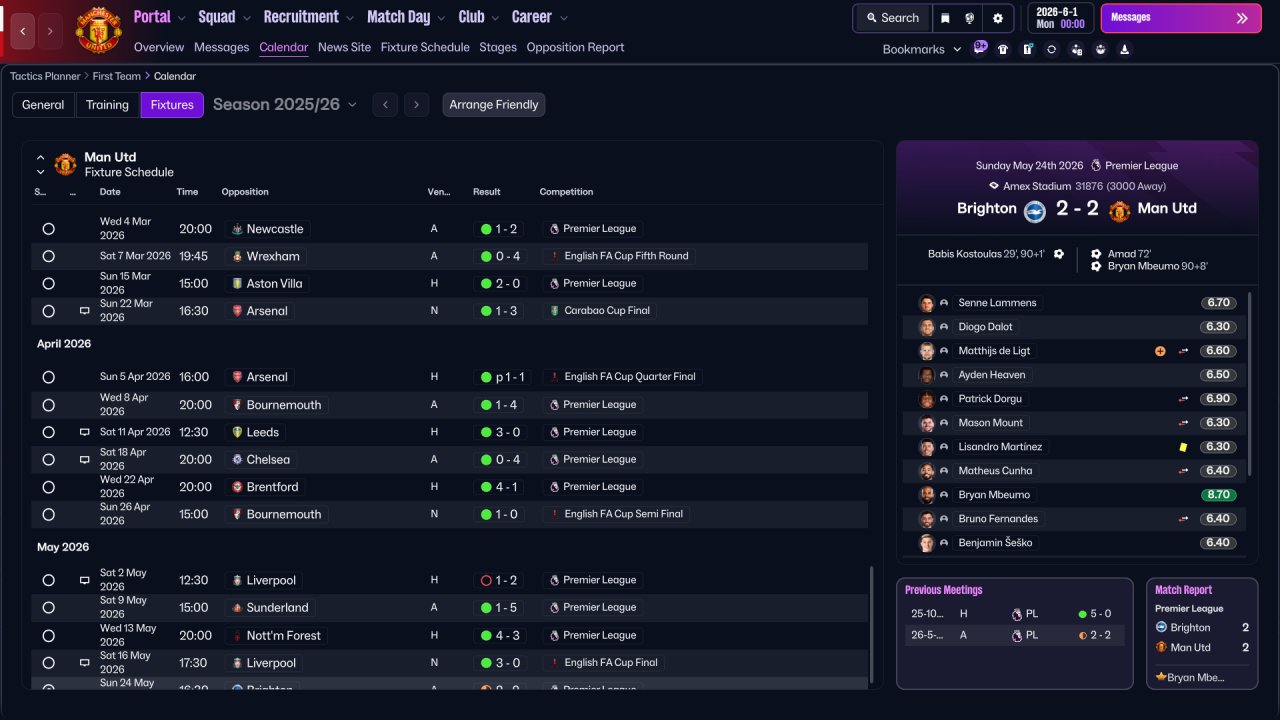Image resolution: width=1280 pixels, height=720 pixels.
Task: Open the 9+ notifications speech bubble
Action: 980,47
